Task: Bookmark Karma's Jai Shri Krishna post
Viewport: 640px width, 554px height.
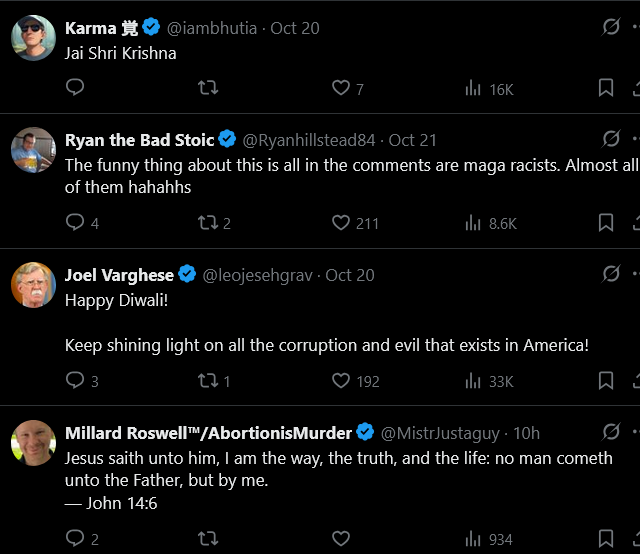Action: [606, 88]
